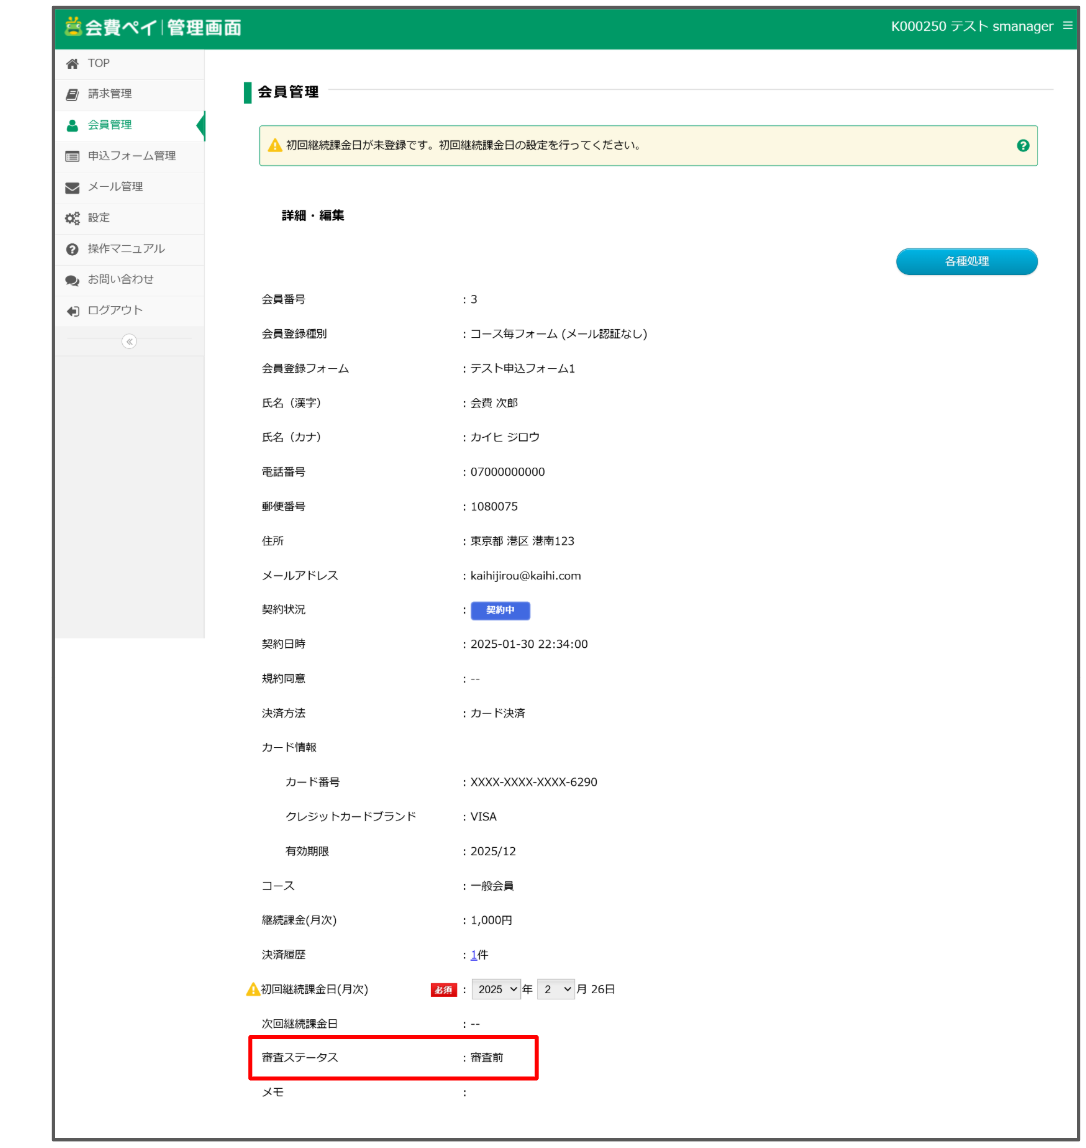The image size is (1086, 1148).
Task: Open 請求管理 menu item
Action: (110, 94)
